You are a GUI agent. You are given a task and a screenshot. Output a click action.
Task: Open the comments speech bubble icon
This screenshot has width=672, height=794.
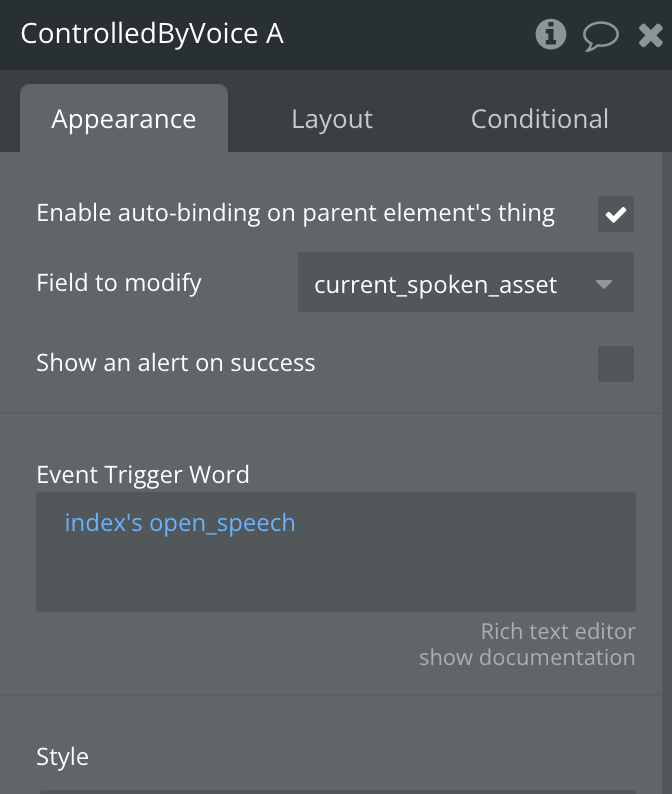601,36
